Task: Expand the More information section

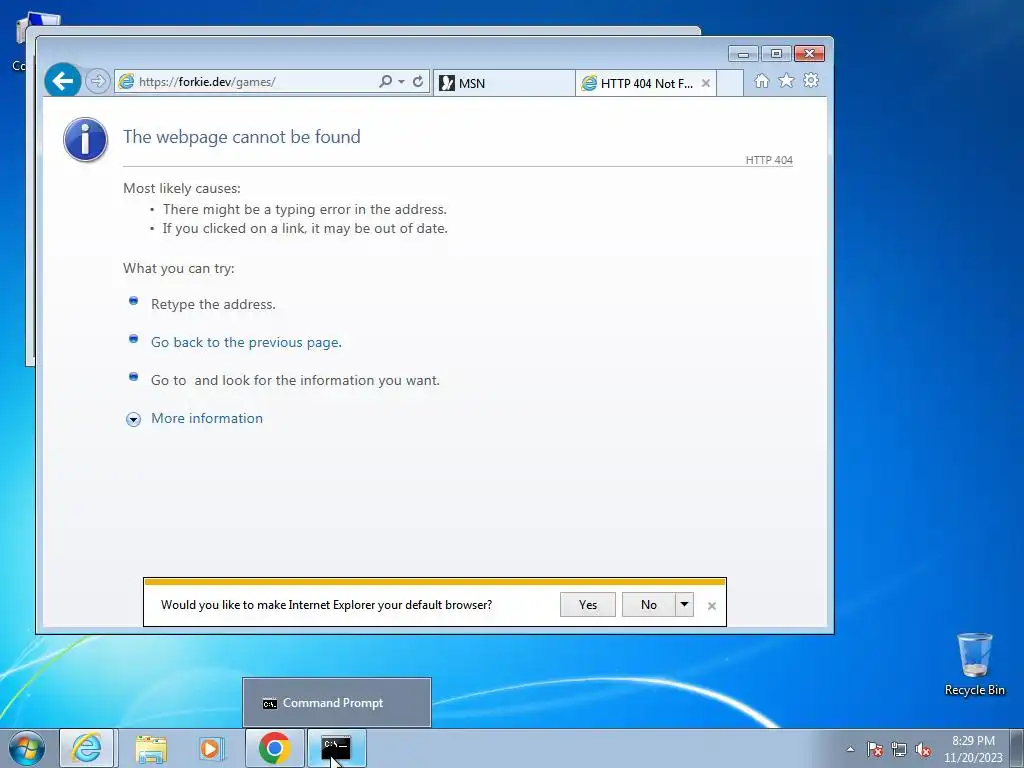Action: tap(133, 419)
